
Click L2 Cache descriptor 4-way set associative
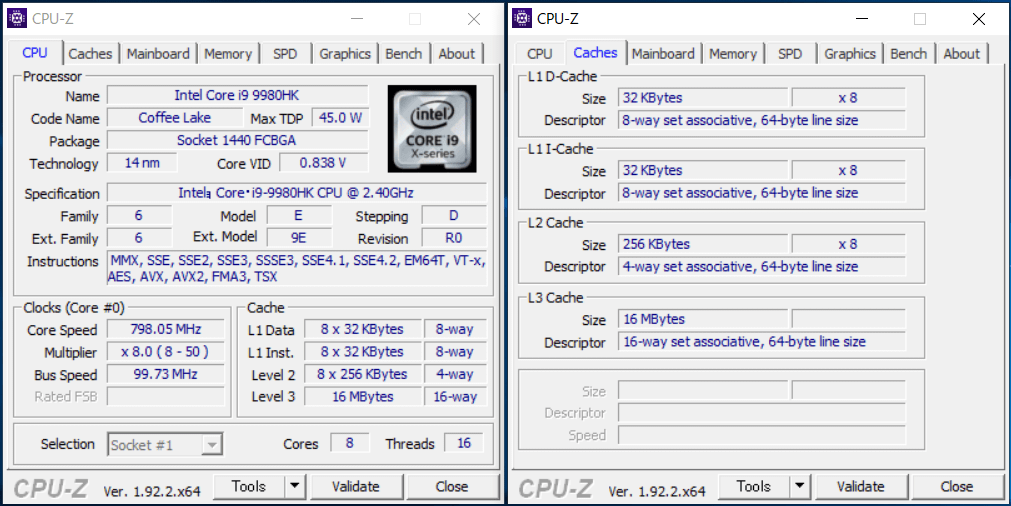click(761, 266)
